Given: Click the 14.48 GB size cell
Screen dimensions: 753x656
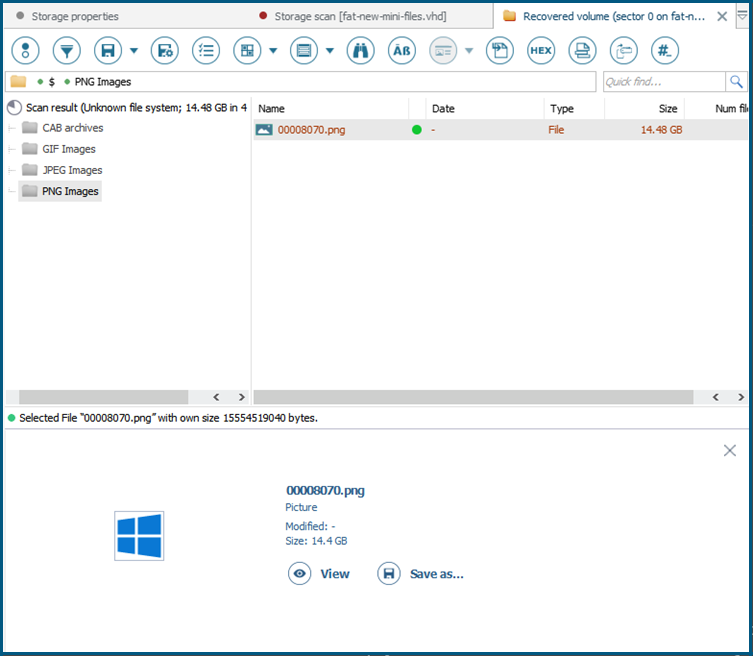Looking at the screenshot, I should click(x=661, y=130).
